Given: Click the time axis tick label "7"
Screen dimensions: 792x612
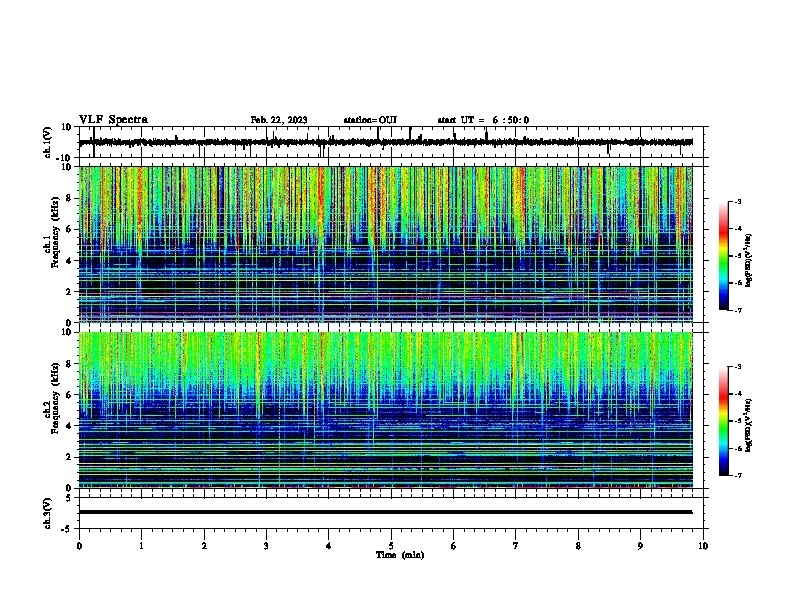Looking at the screenshot, I should tap(516, 546).
